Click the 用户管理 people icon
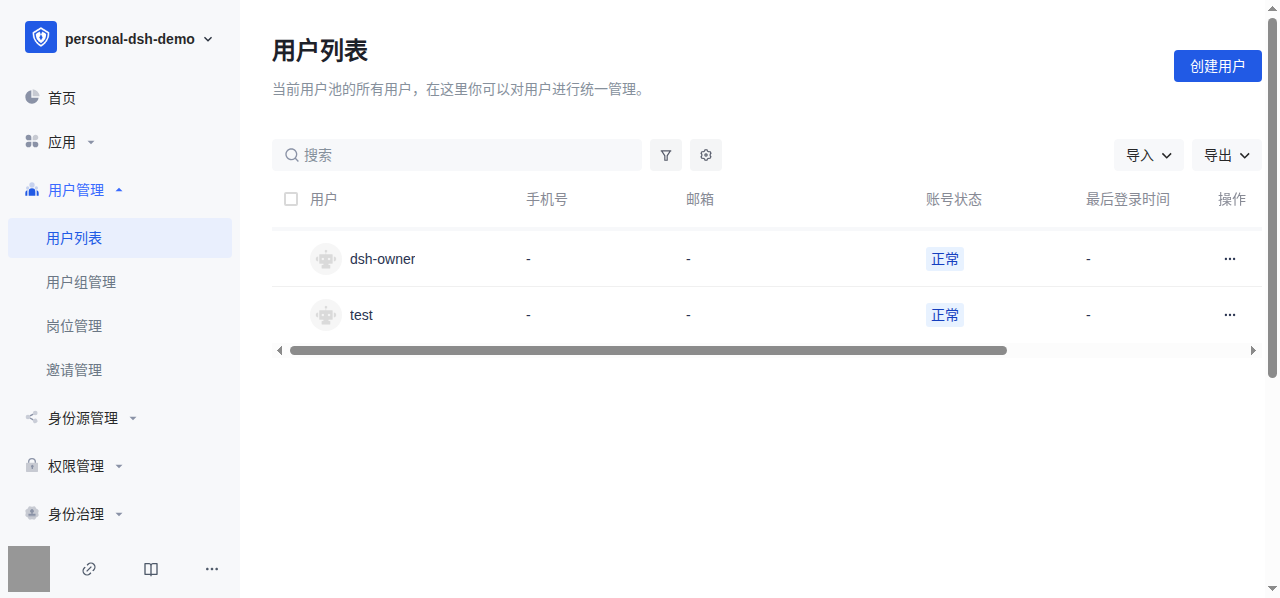 32,190
